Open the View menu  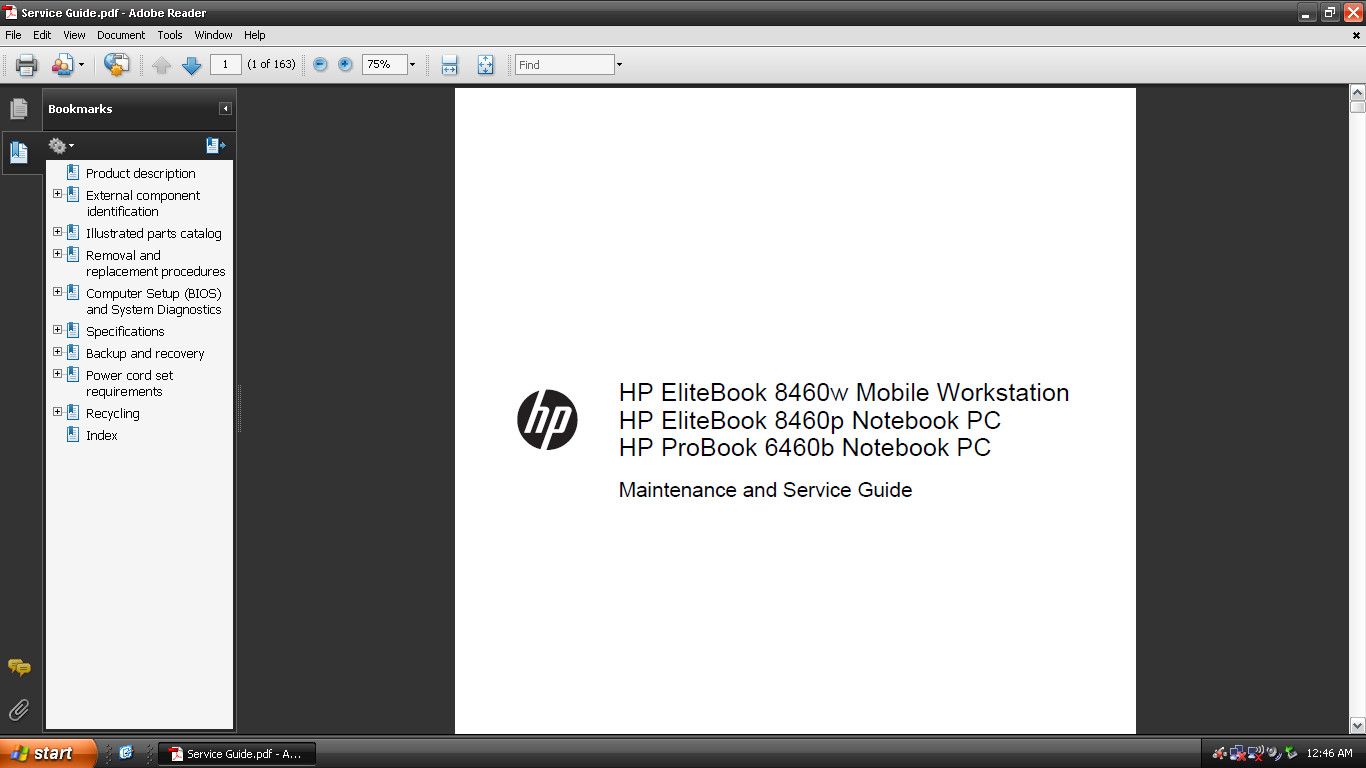pos(74,35)
